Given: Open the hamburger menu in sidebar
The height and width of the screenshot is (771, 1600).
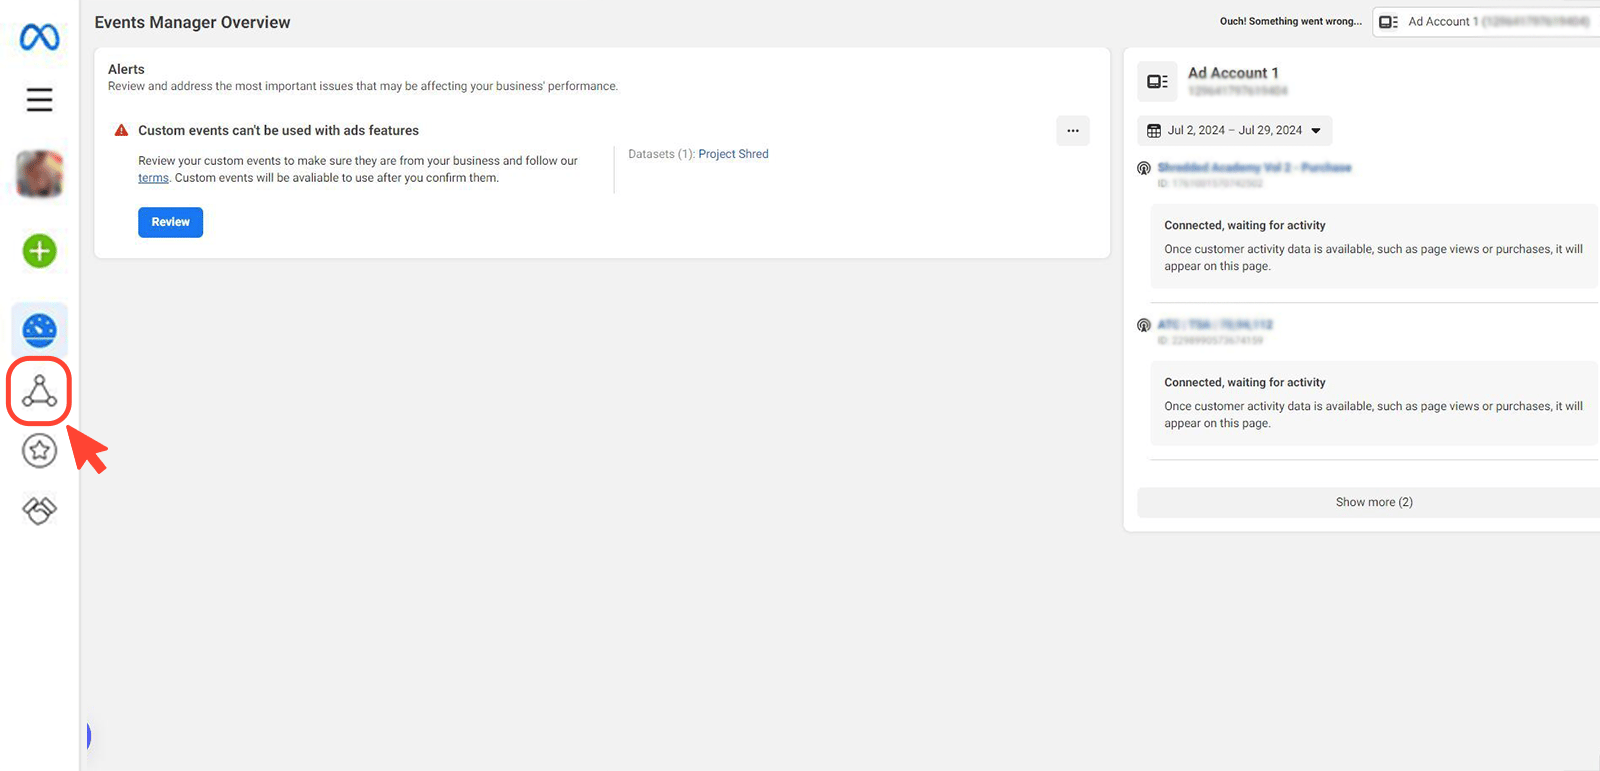Looking at the screenshot, I should tap(40, 100).
